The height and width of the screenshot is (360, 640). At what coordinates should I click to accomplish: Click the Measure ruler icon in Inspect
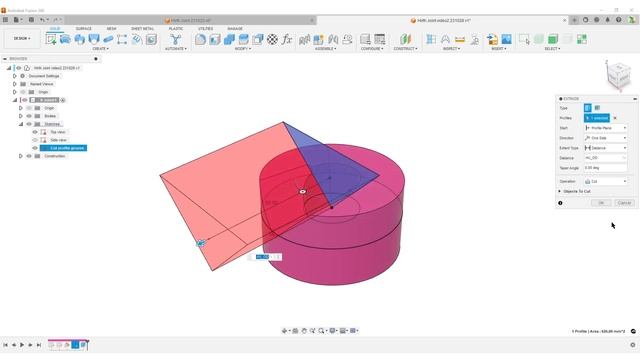(460, 39)
